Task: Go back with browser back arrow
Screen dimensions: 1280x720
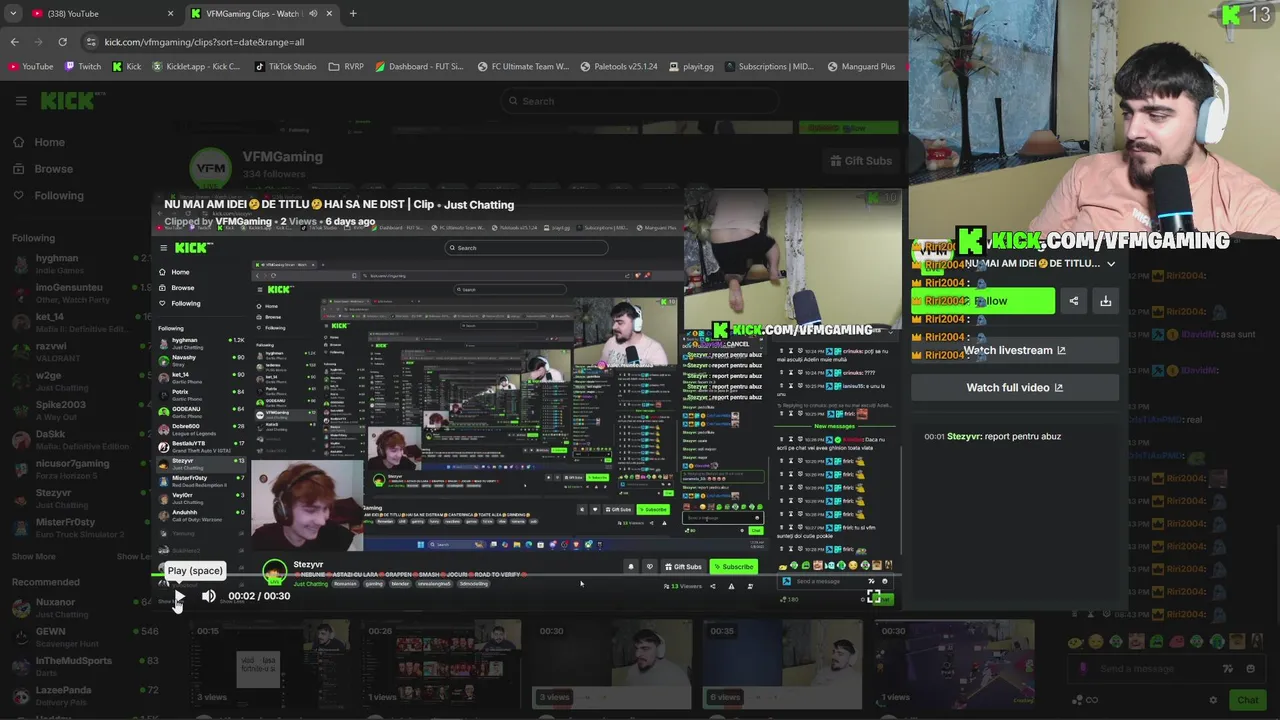Action: tap(14, 42)
